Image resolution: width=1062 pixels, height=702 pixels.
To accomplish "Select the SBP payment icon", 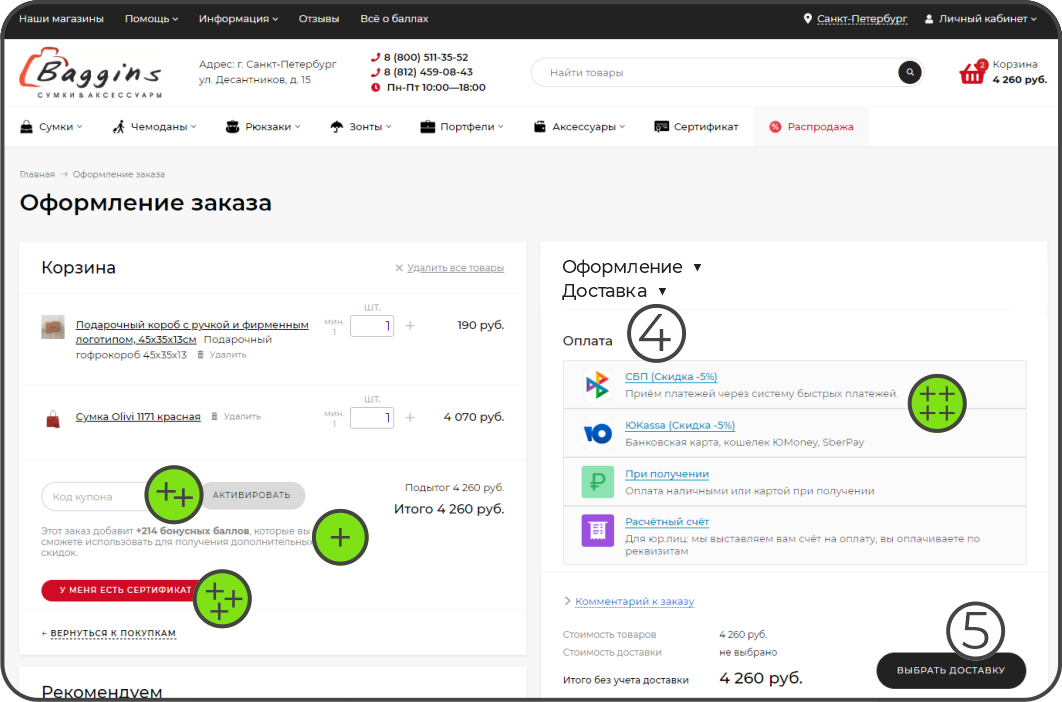I will [597, 384].
